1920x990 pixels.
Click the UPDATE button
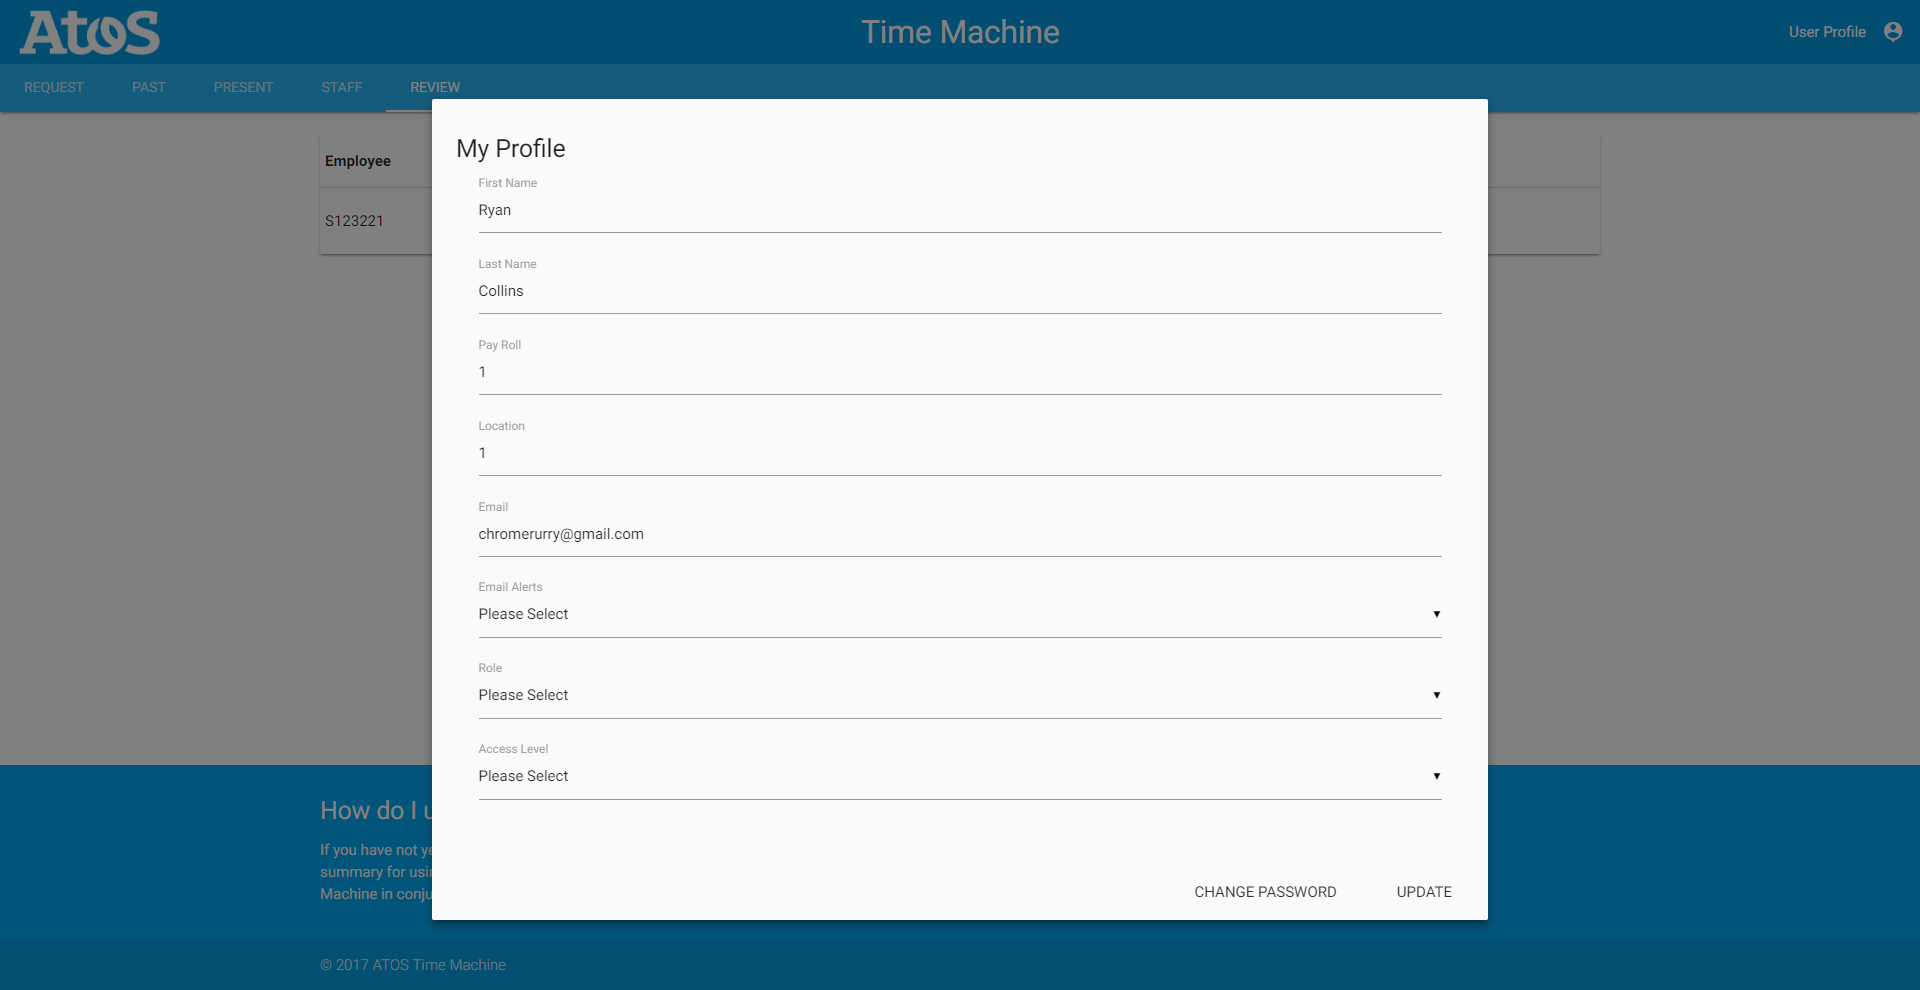pos(1423,892)
